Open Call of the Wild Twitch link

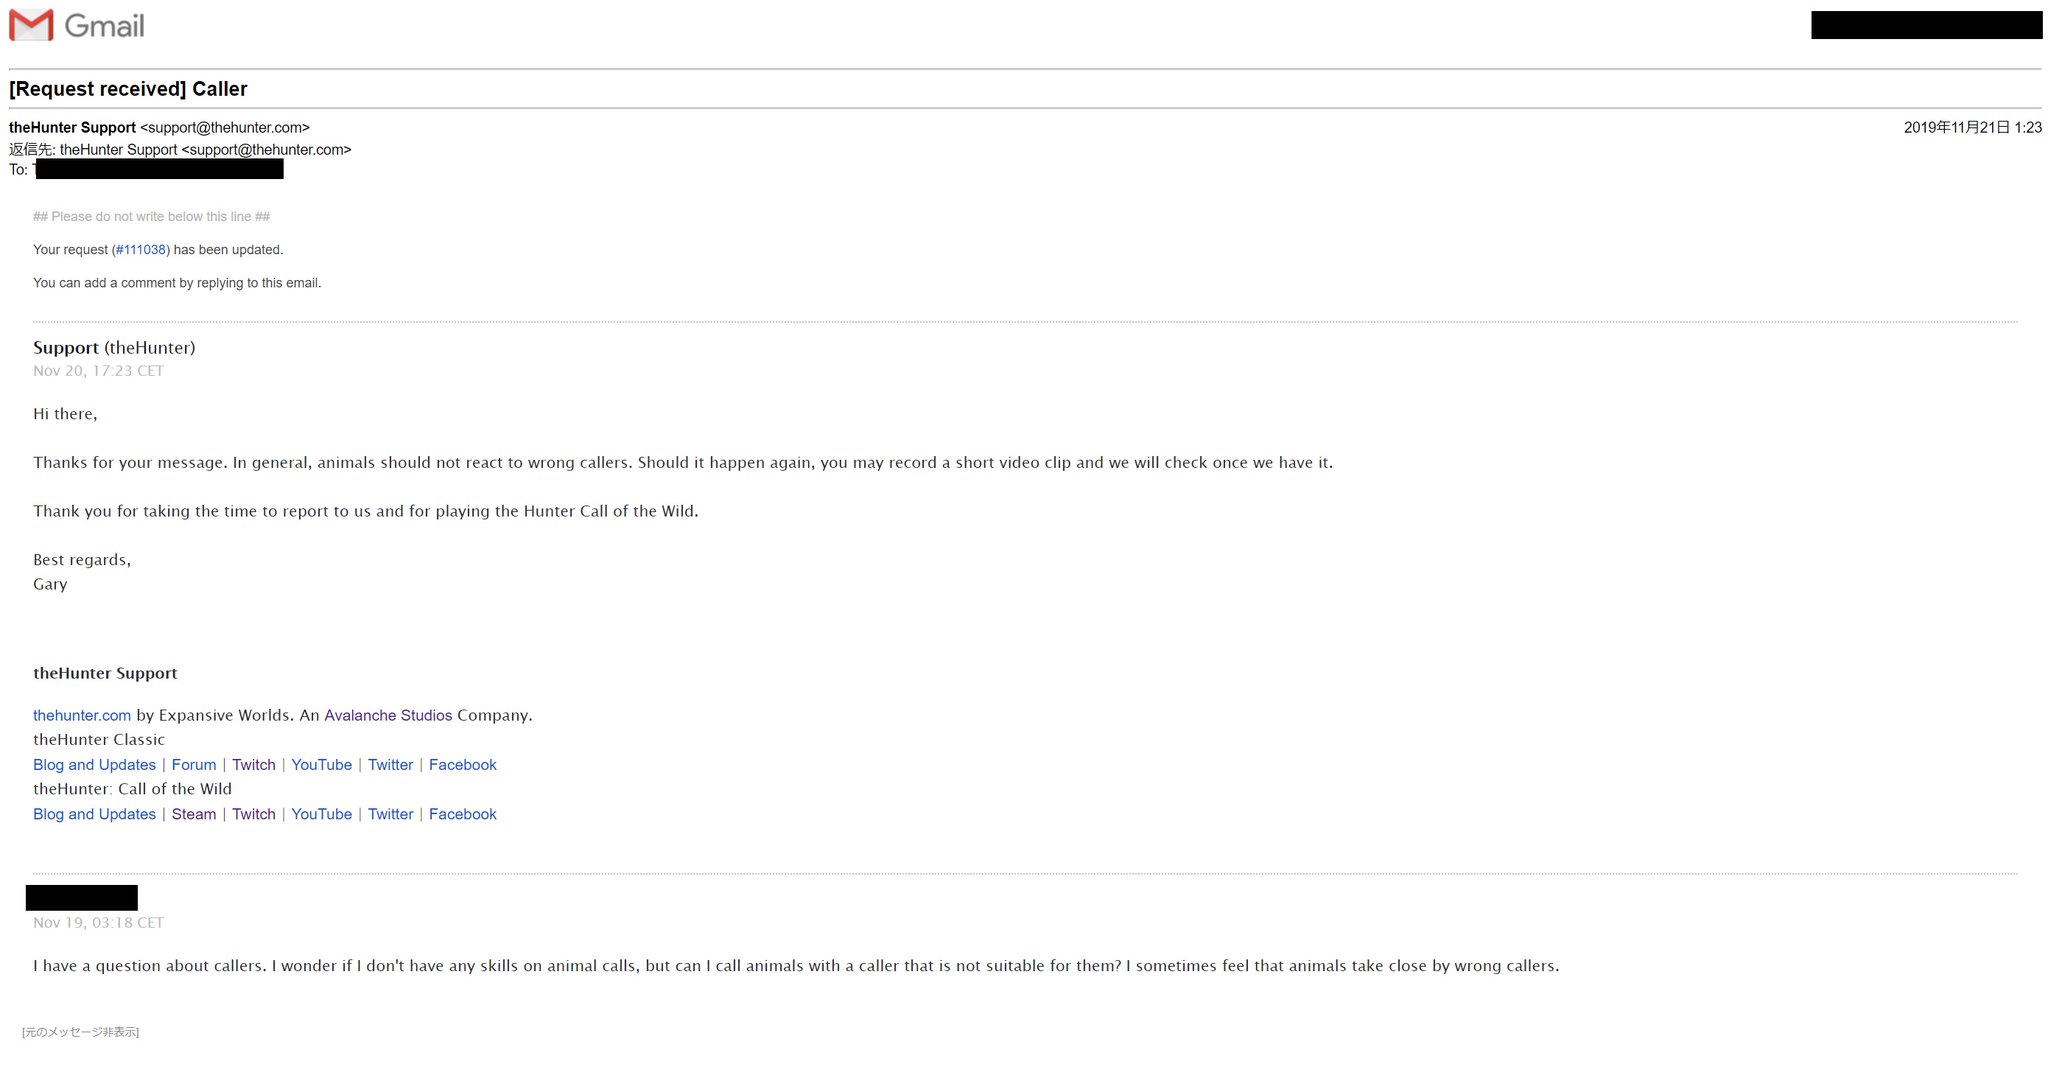coord(254,814)
